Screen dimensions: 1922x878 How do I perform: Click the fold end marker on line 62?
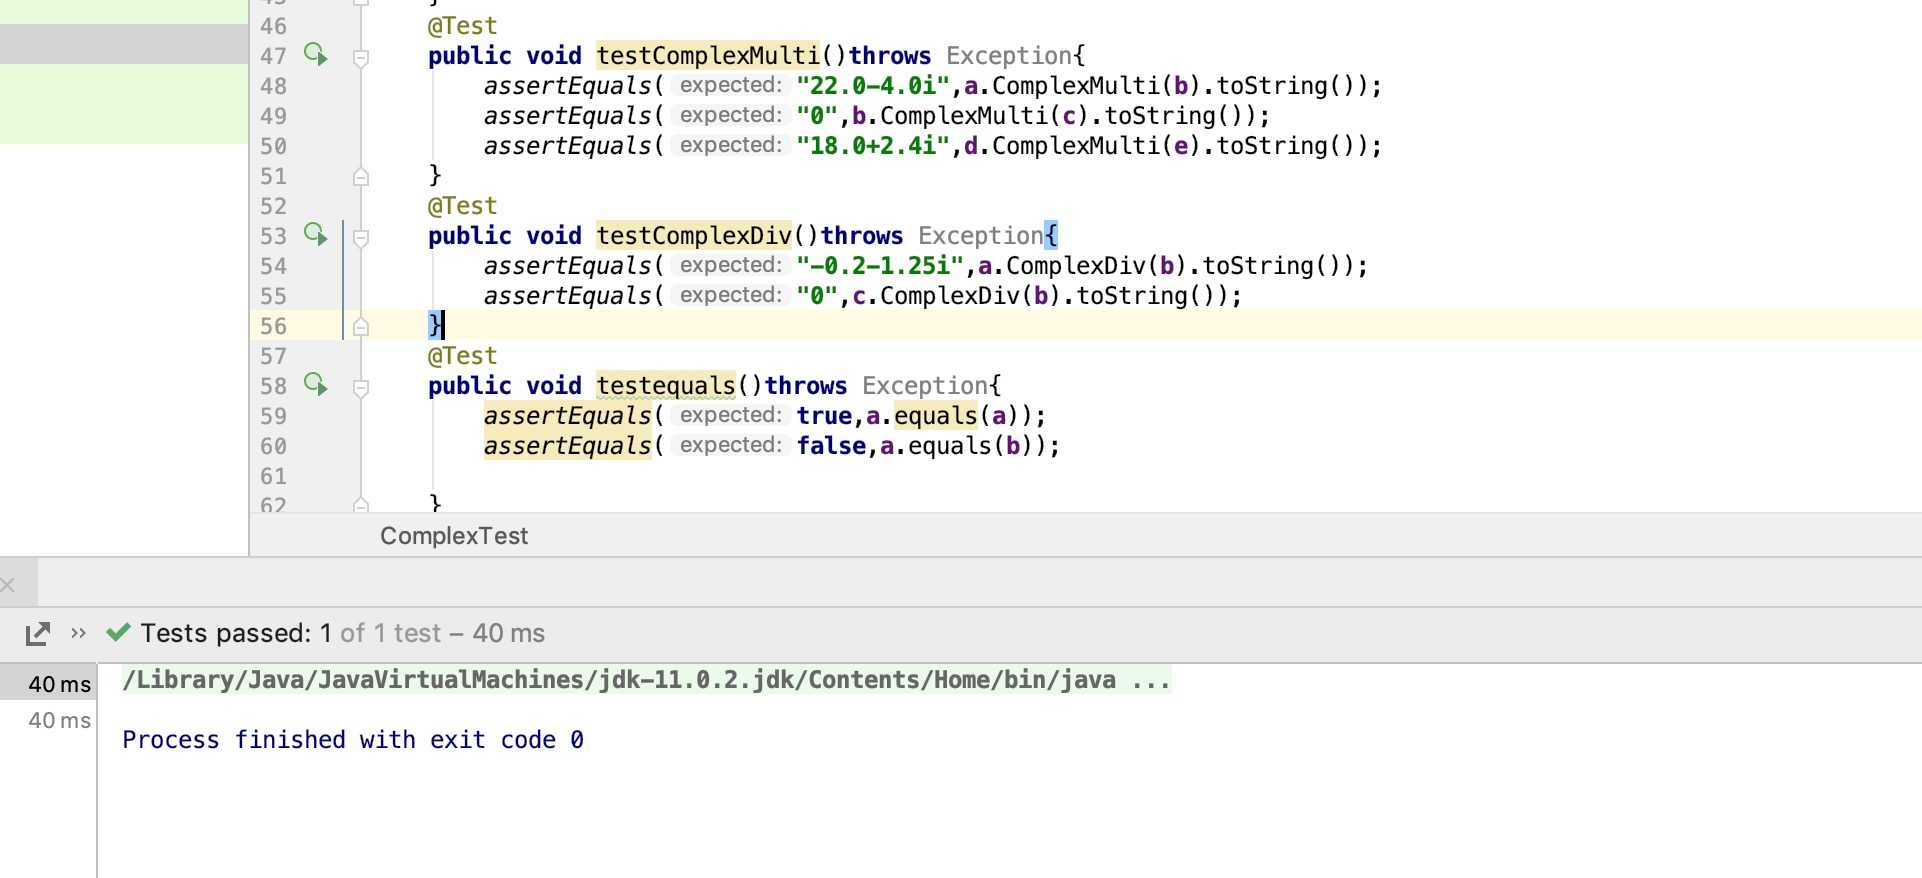361,505
